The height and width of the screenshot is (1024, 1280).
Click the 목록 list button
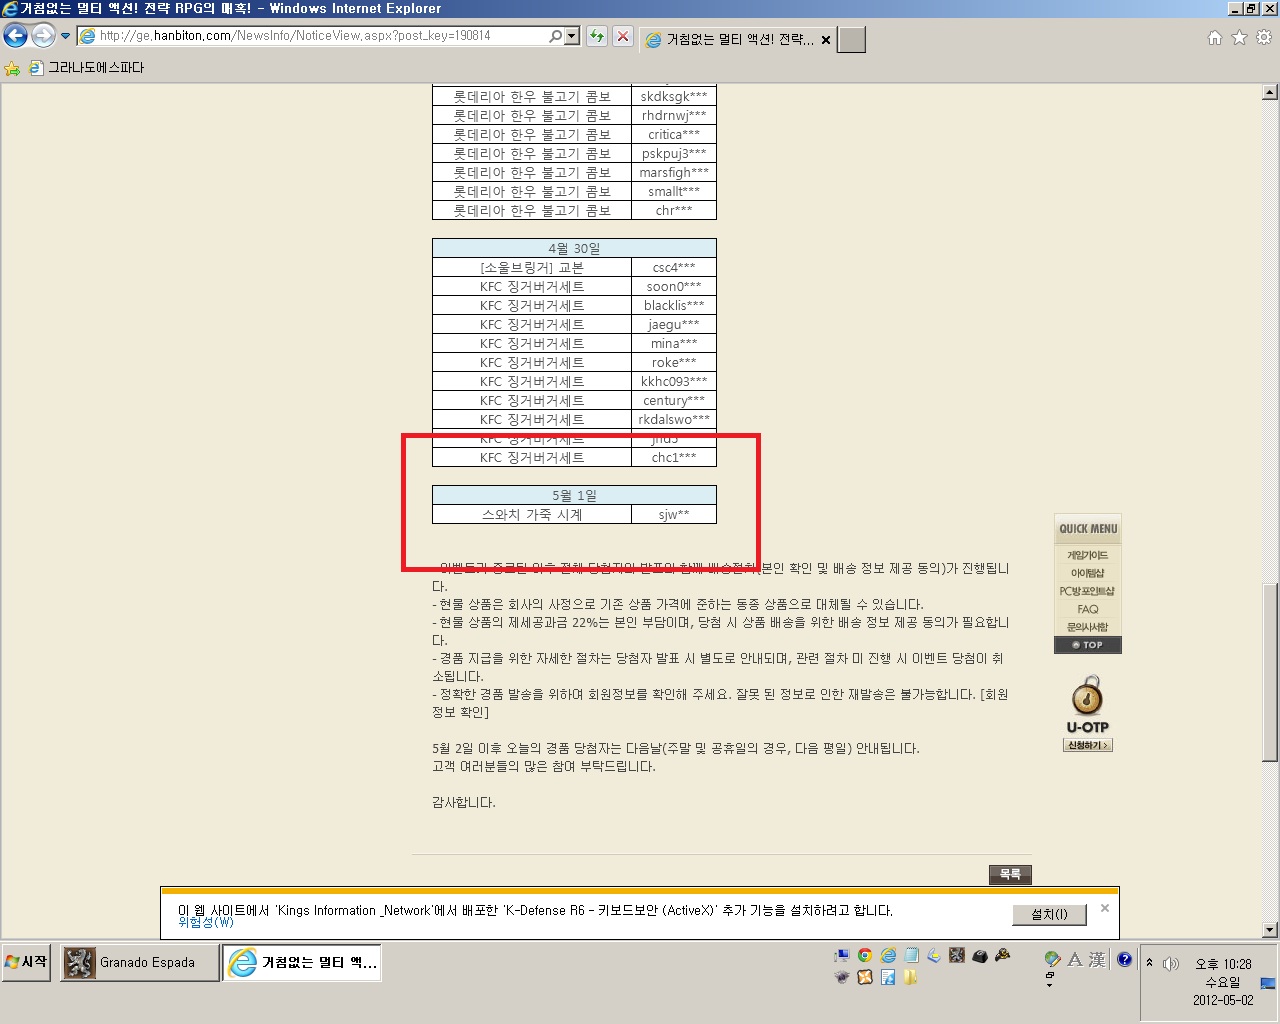1010,874
